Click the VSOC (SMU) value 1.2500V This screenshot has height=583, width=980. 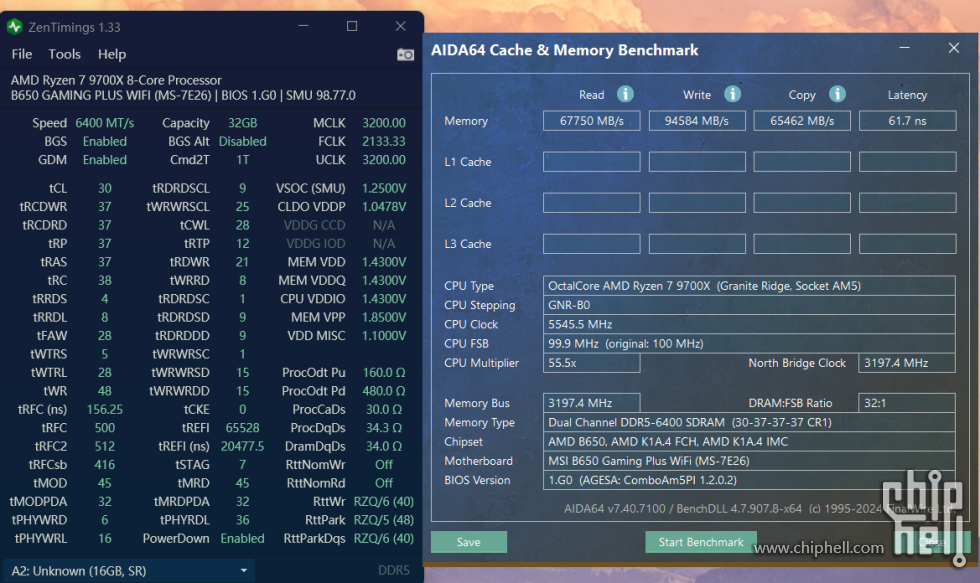point(384,188)
